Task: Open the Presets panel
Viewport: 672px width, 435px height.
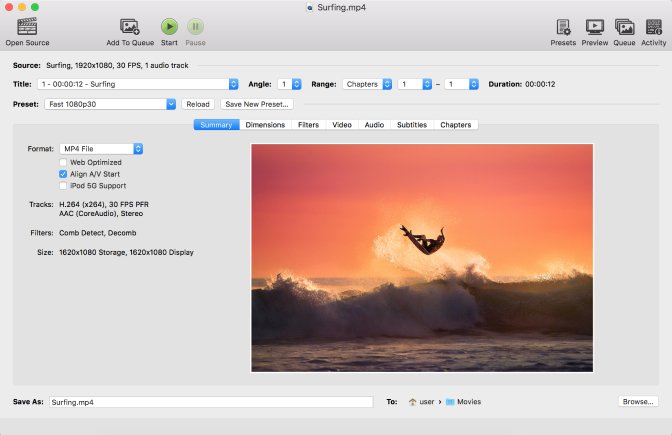Action: pos(563,32)
